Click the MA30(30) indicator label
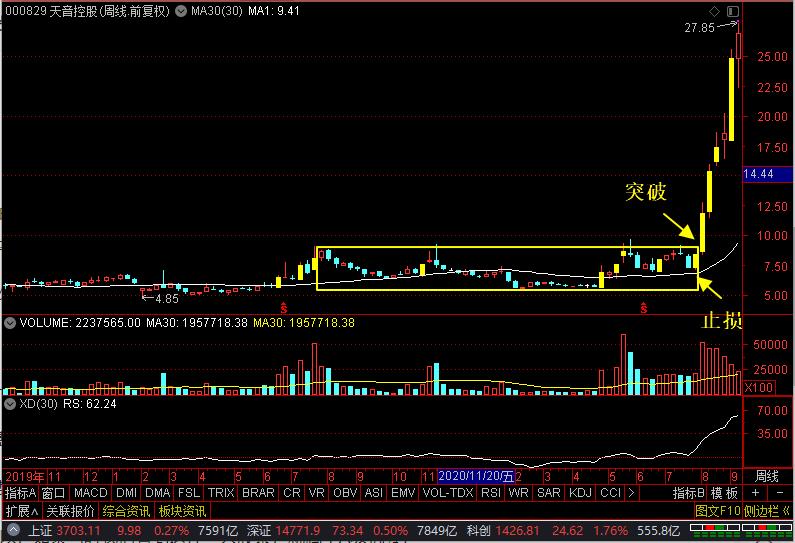Viewport: 795px width, 543px height. pos(216,11)
